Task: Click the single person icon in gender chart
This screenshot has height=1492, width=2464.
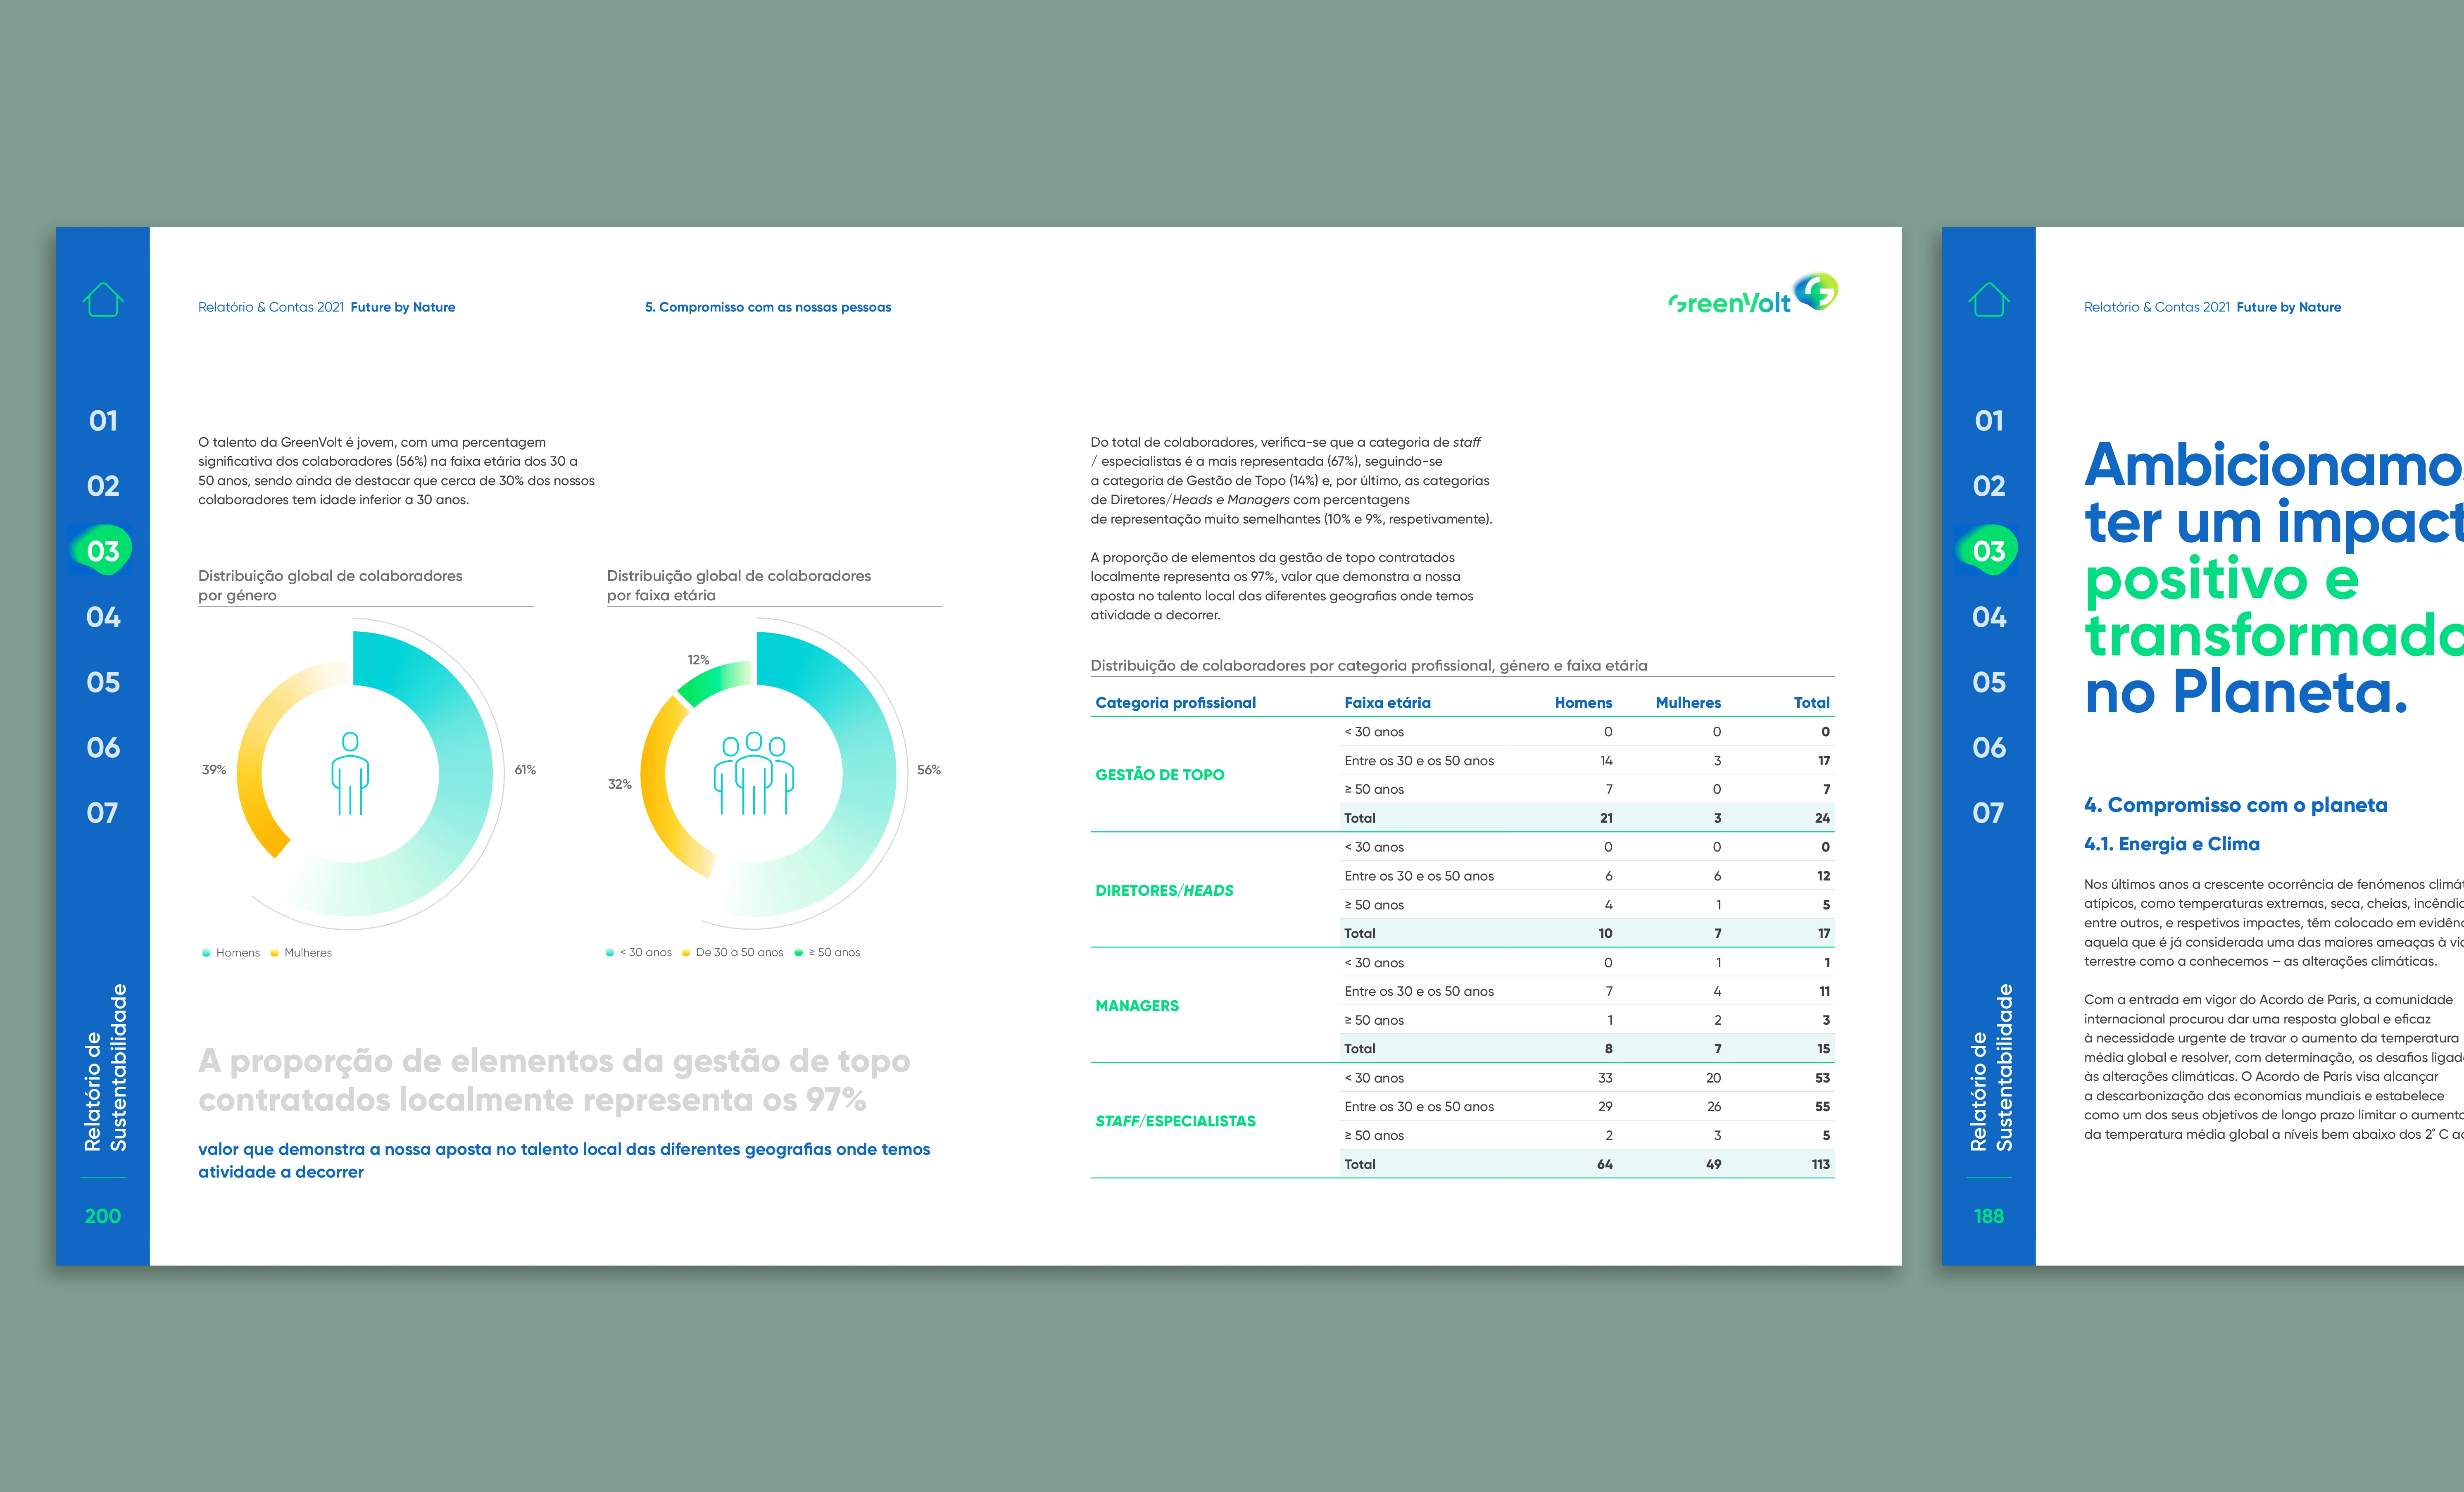Action: coord(350,773)
